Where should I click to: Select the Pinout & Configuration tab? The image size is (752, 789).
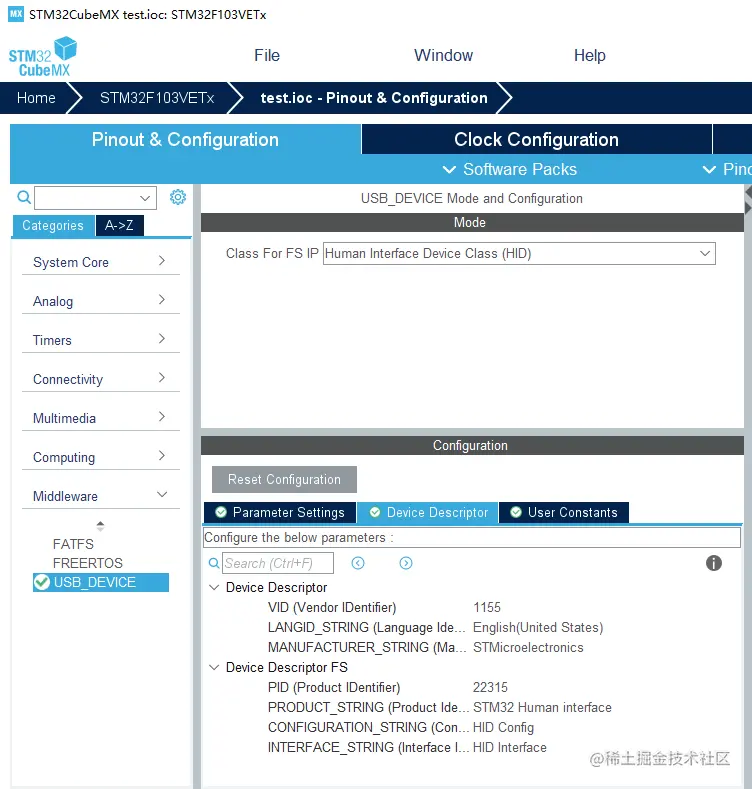(x=185, y=139)
